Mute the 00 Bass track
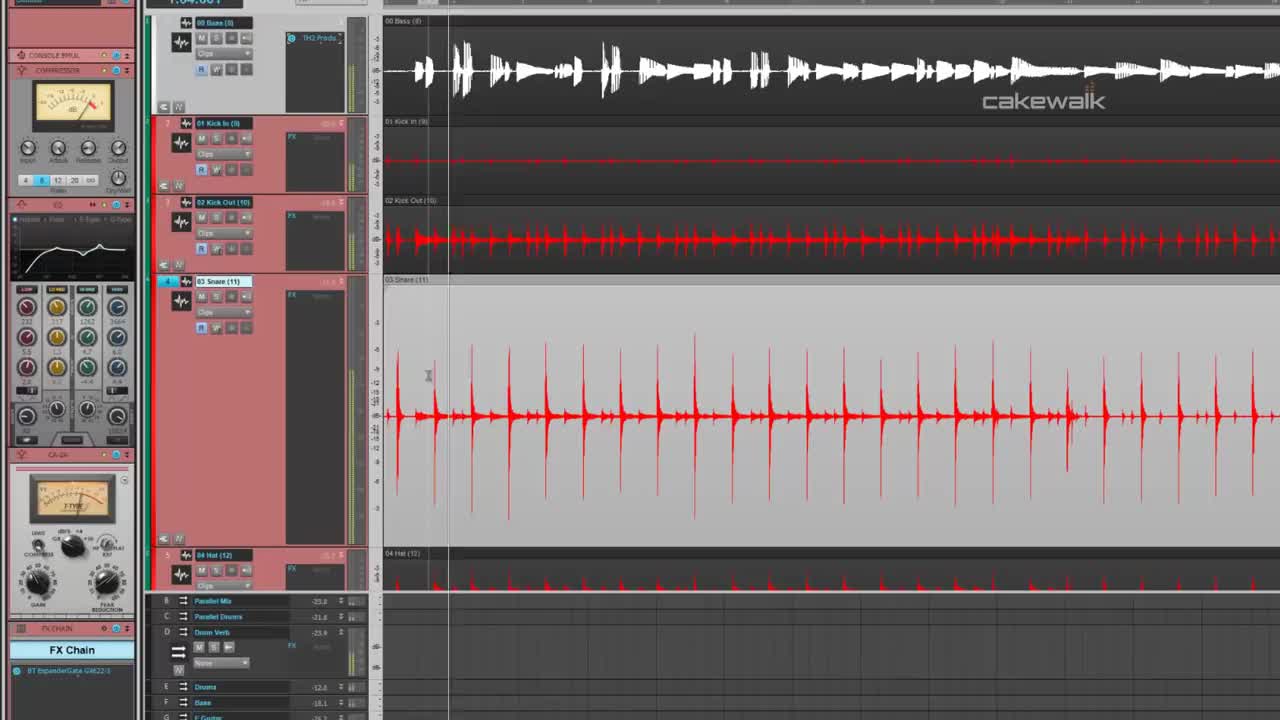Image resolution: width=1280 pixels, height=720 pixels. tap(201, 38)
